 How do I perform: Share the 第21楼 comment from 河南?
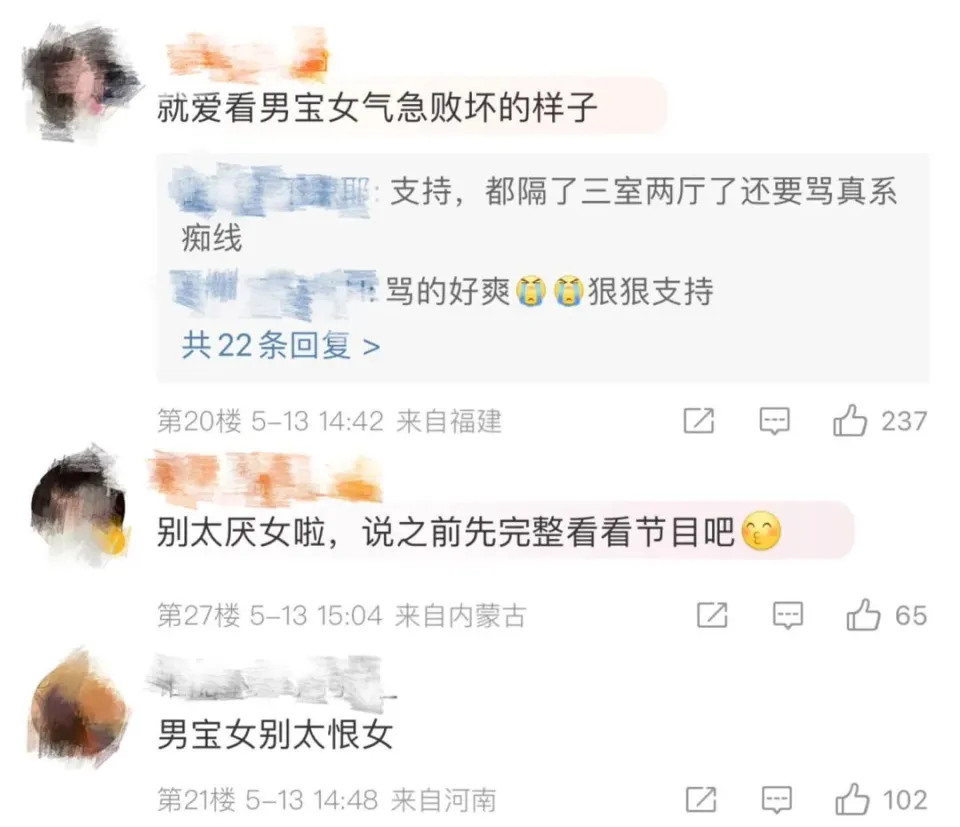click(701, 799)
